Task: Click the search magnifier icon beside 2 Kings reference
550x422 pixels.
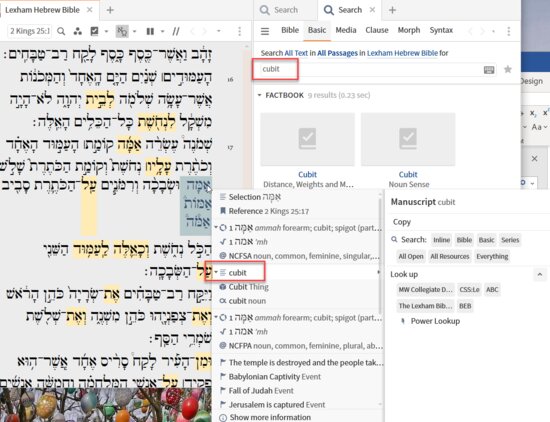Action: click(x=61, y=32)
